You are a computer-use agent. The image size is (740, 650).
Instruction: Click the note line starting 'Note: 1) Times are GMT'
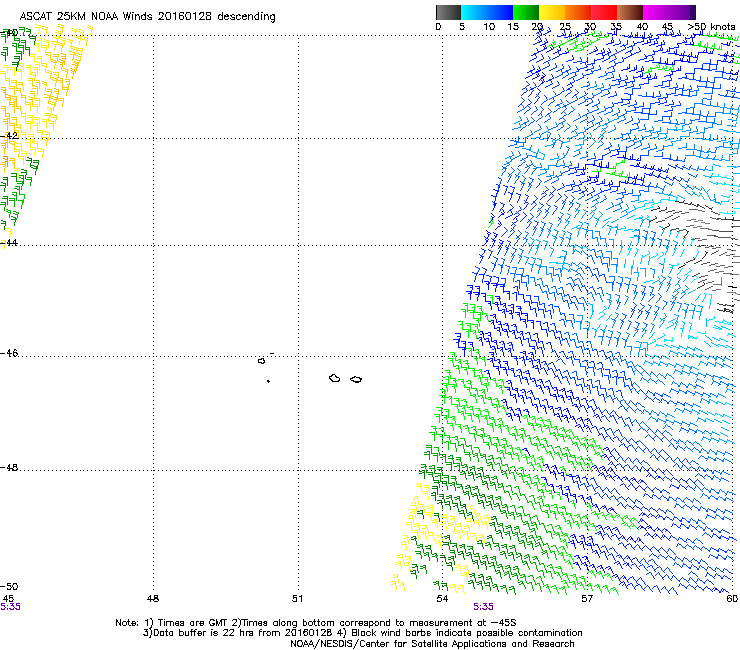coord(316,623)
